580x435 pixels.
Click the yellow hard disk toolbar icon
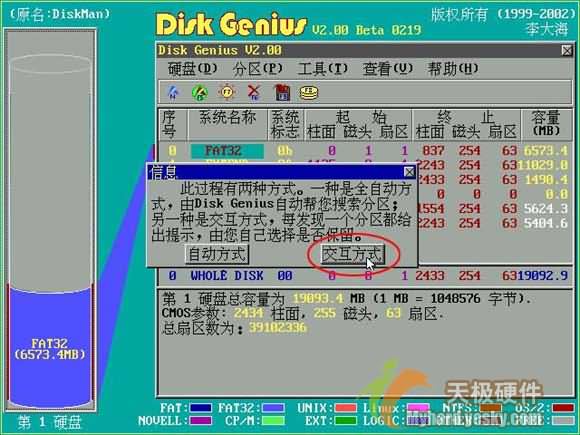point(309,93)
